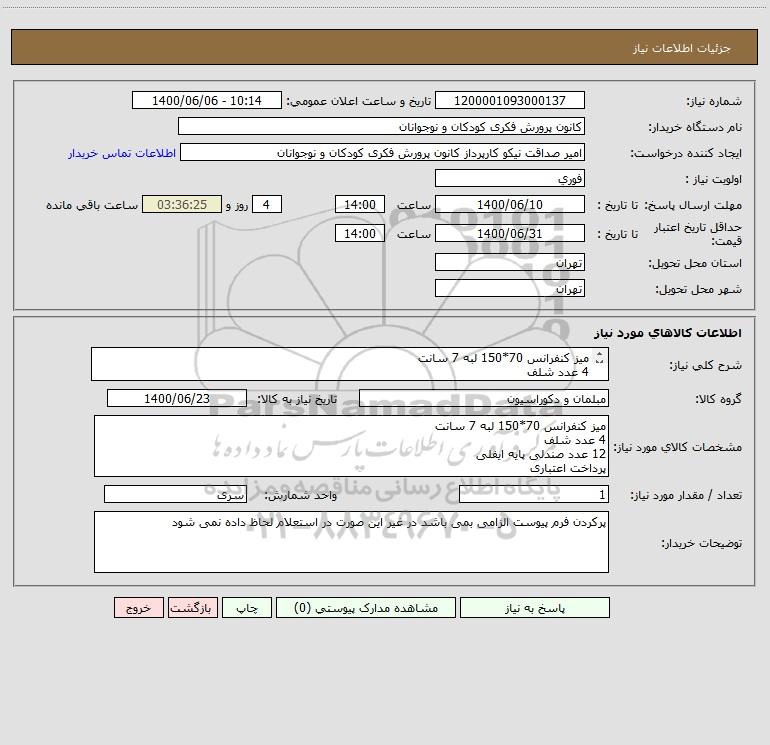Click the ایجاد کننده درخواست field

pos(382,152)
